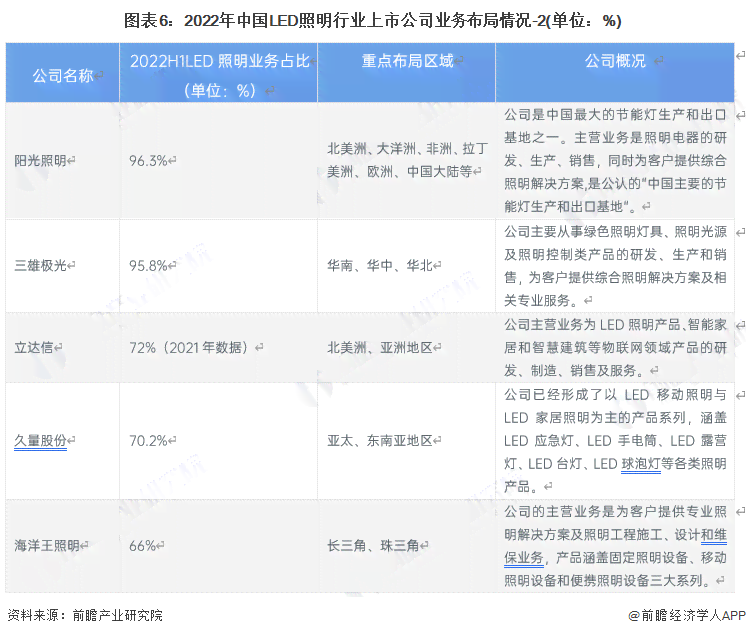Click the chart title 图表6 heading
This screenshot has height=636, width=746.
point(373,20)
